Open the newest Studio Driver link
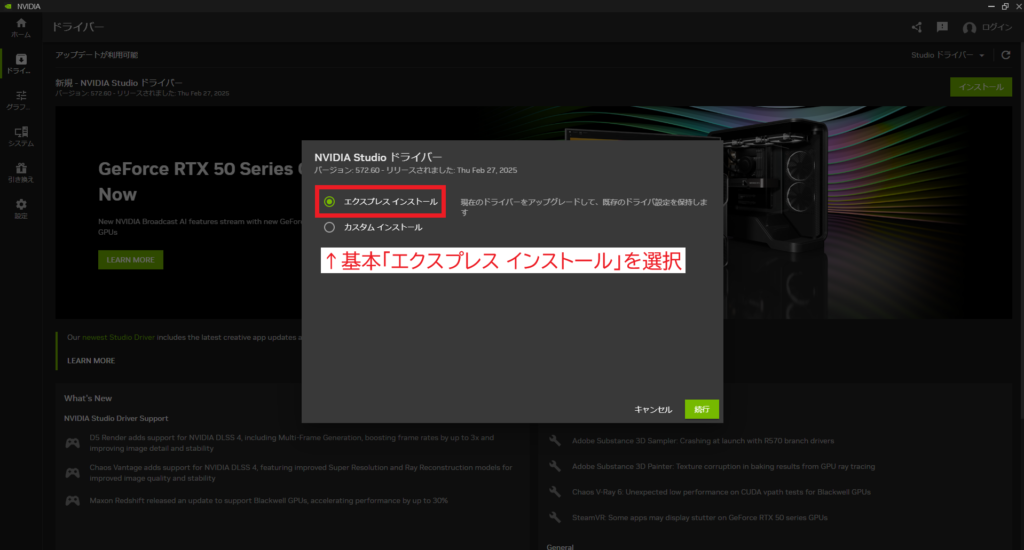Screen dimensions: 1024x550 pos(118,337)
